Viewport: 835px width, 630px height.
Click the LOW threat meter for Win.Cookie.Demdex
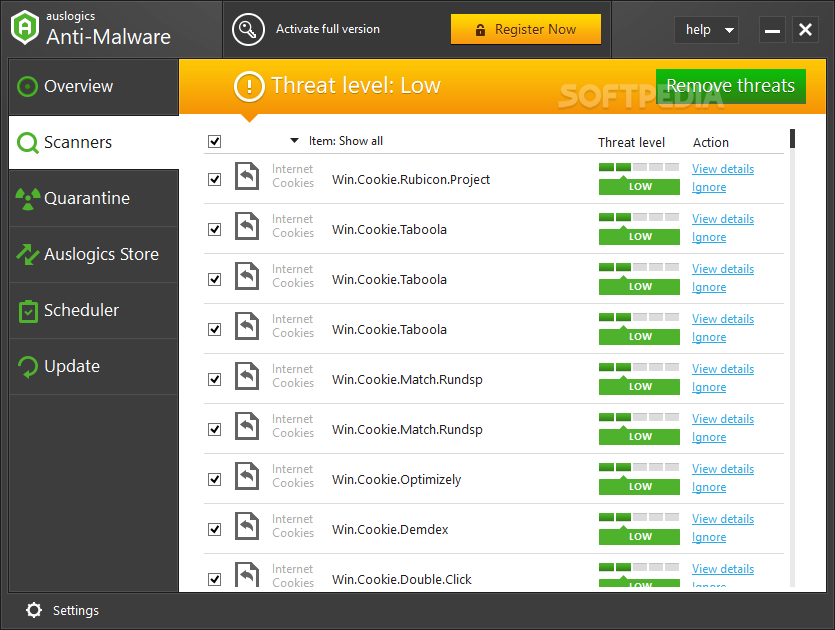pos(639,529)
